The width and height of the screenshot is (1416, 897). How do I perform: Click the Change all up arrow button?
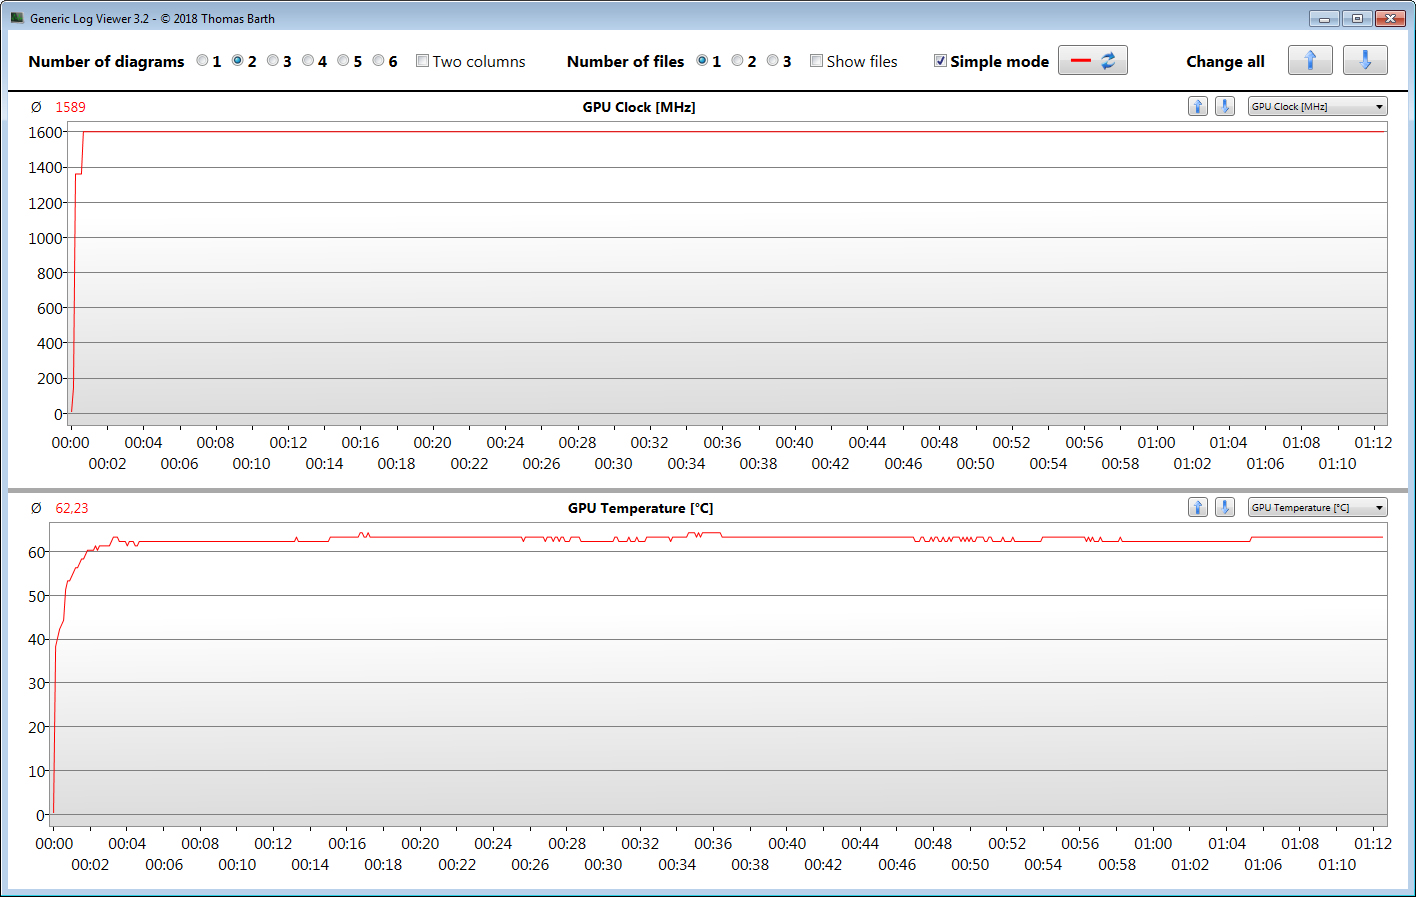tap(1310, 61)
